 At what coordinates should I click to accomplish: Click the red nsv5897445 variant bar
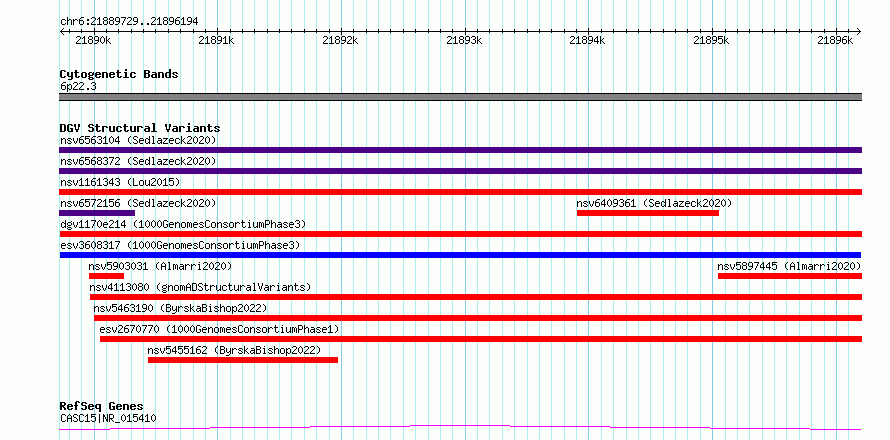click(x=790, y=276)
